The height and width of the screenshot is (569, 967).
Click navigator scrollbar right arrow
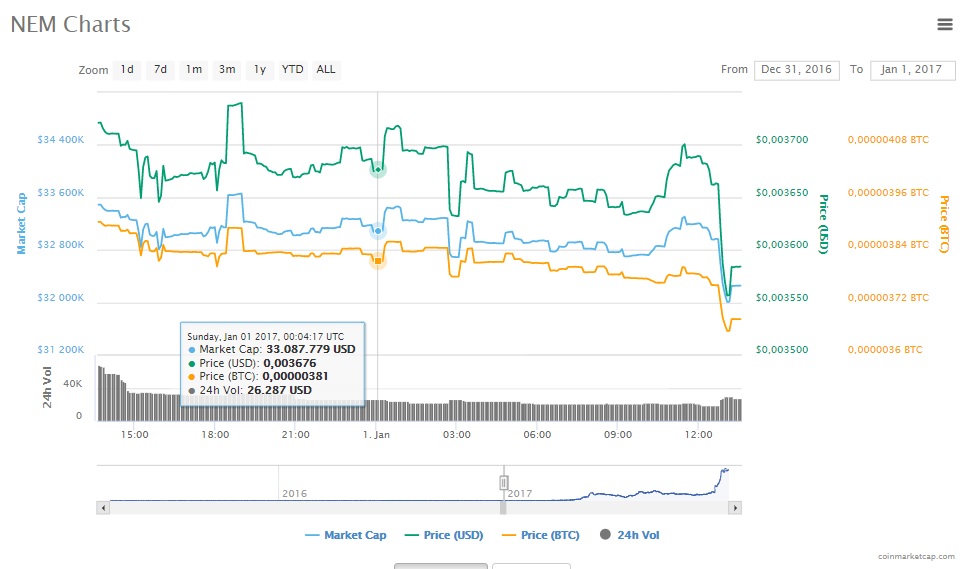[735, 508]
